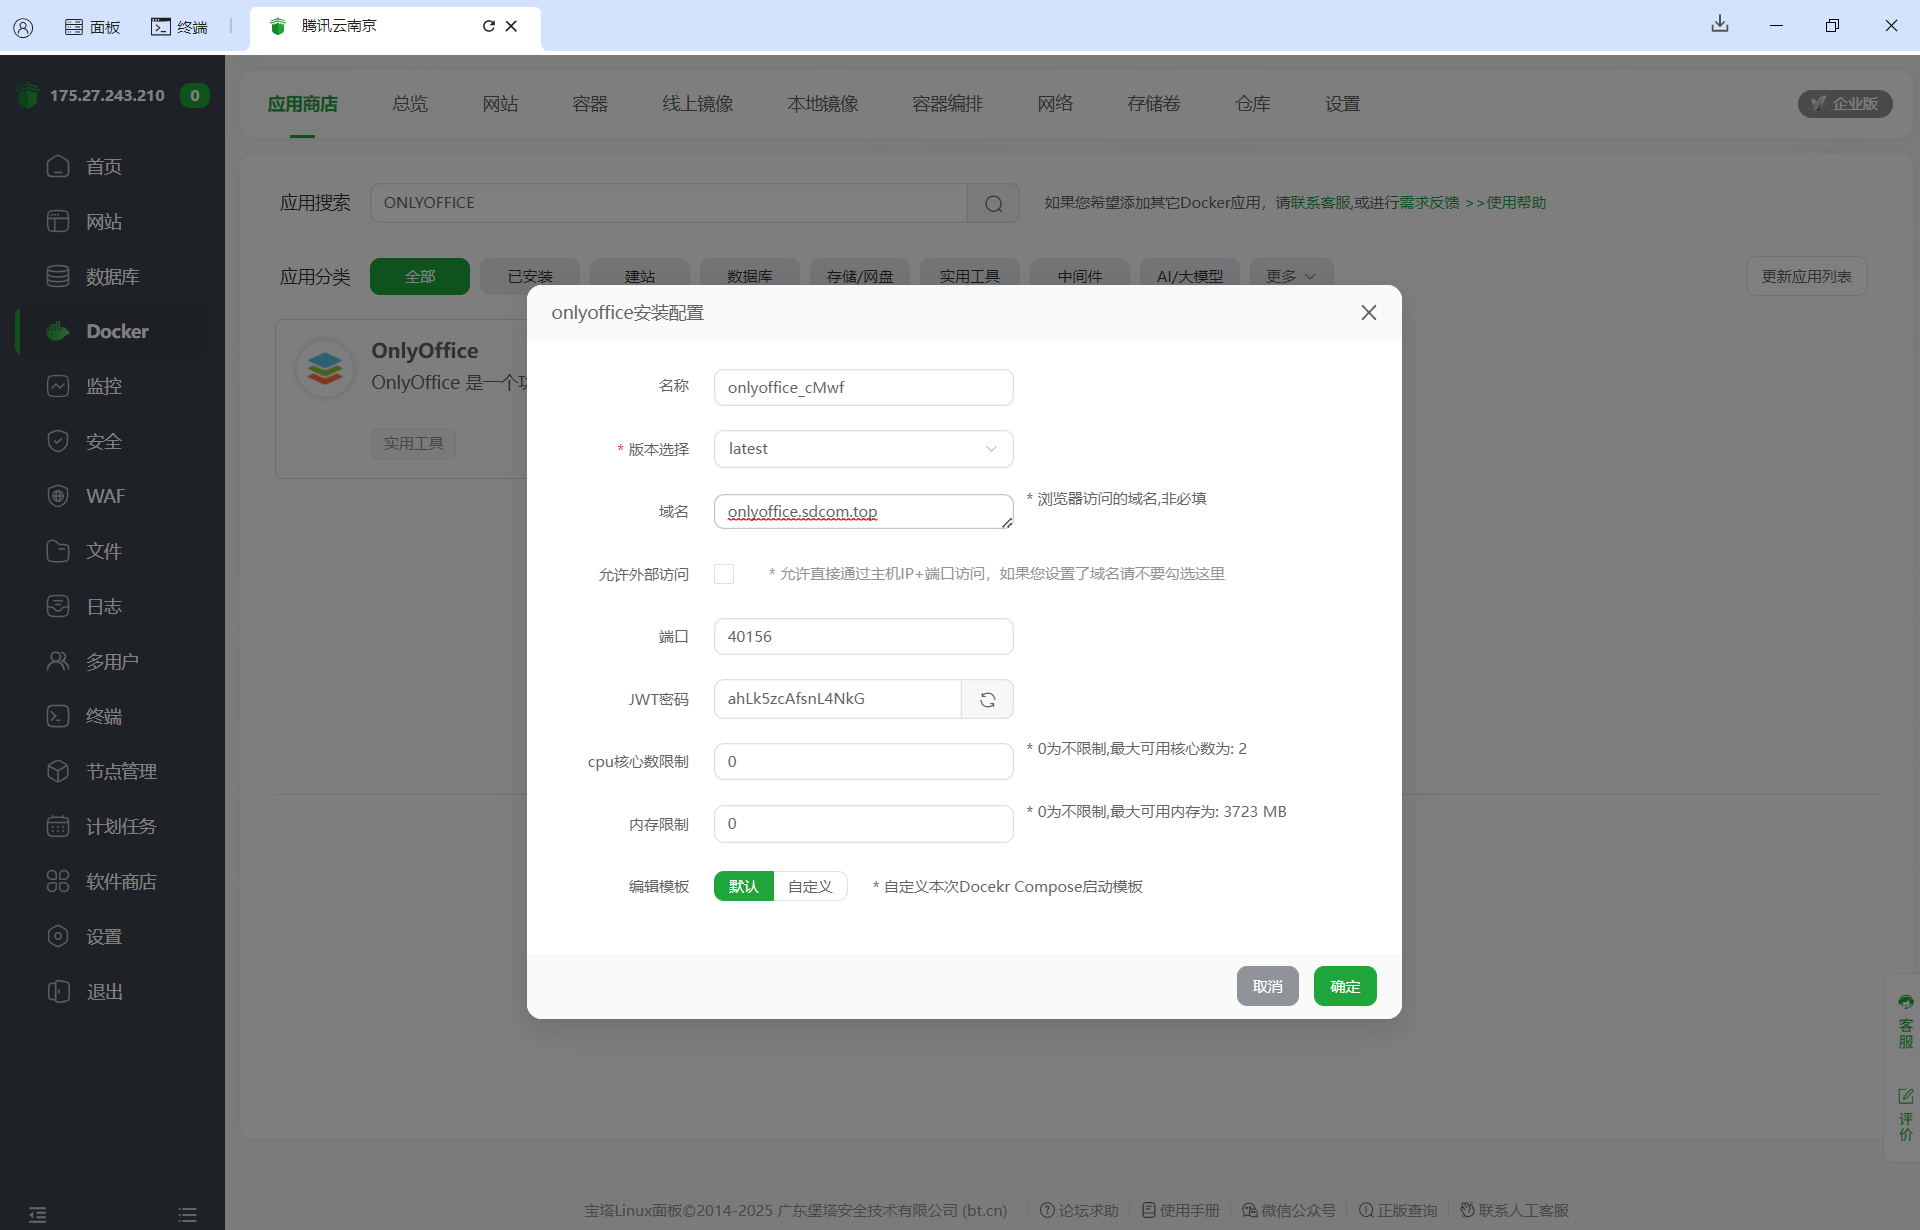Collapse the sidebar using bottom-left menu icon
The width and height of the screenshot is (1920, 1230).
[x=37, y=1214]
